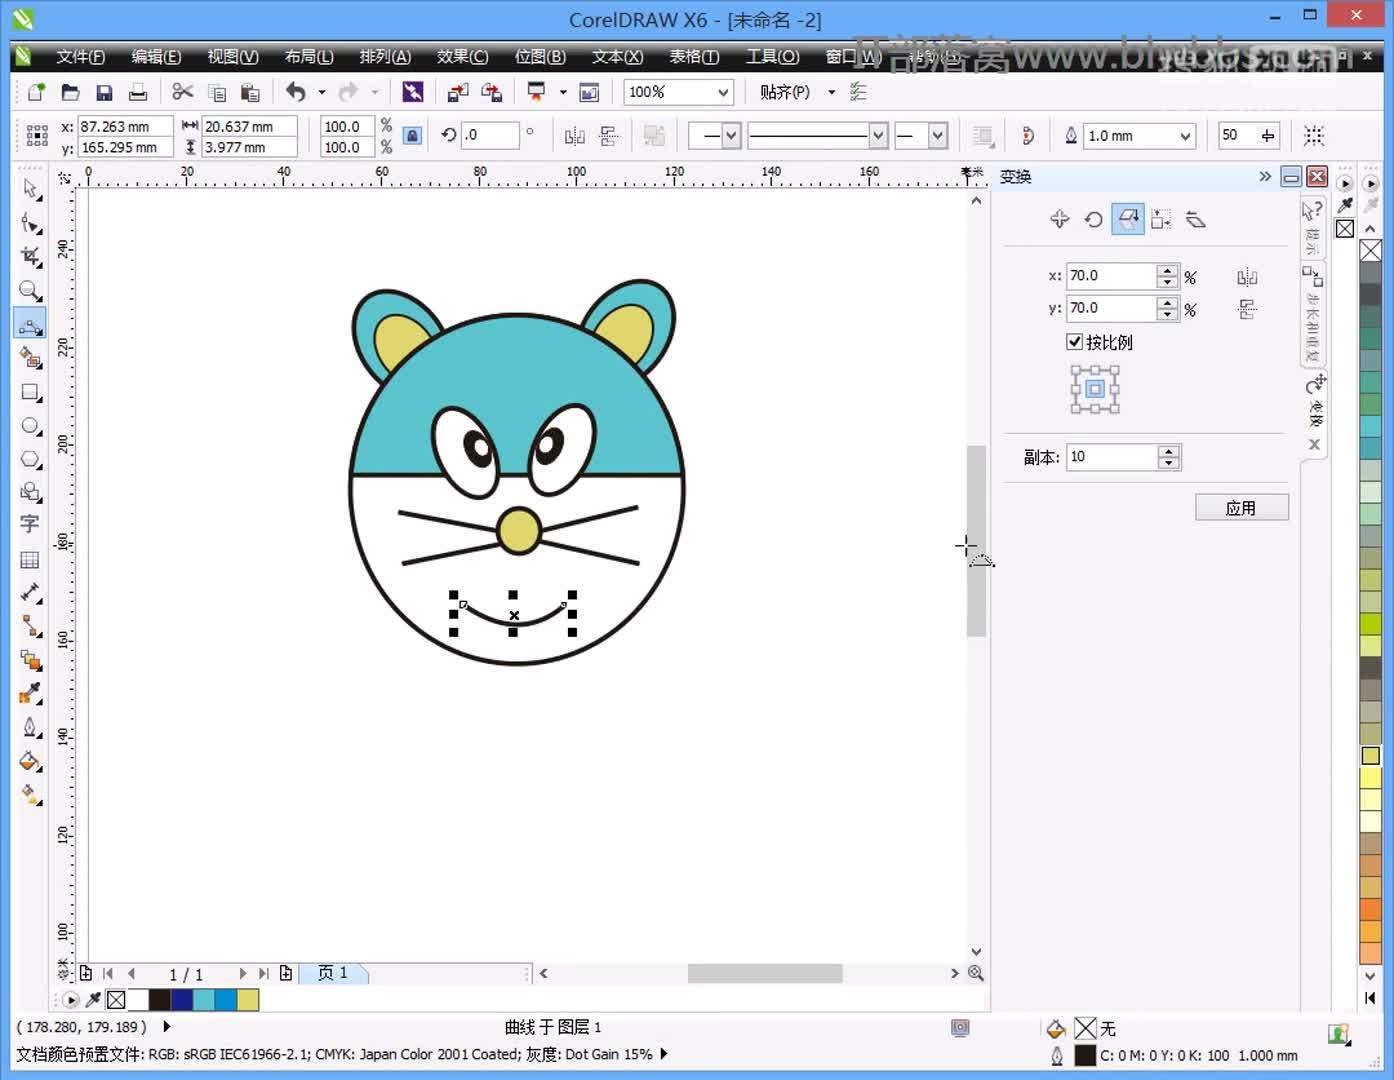Create a new document
This screenshot has height=1080, width=1394.
pos(36,92)
